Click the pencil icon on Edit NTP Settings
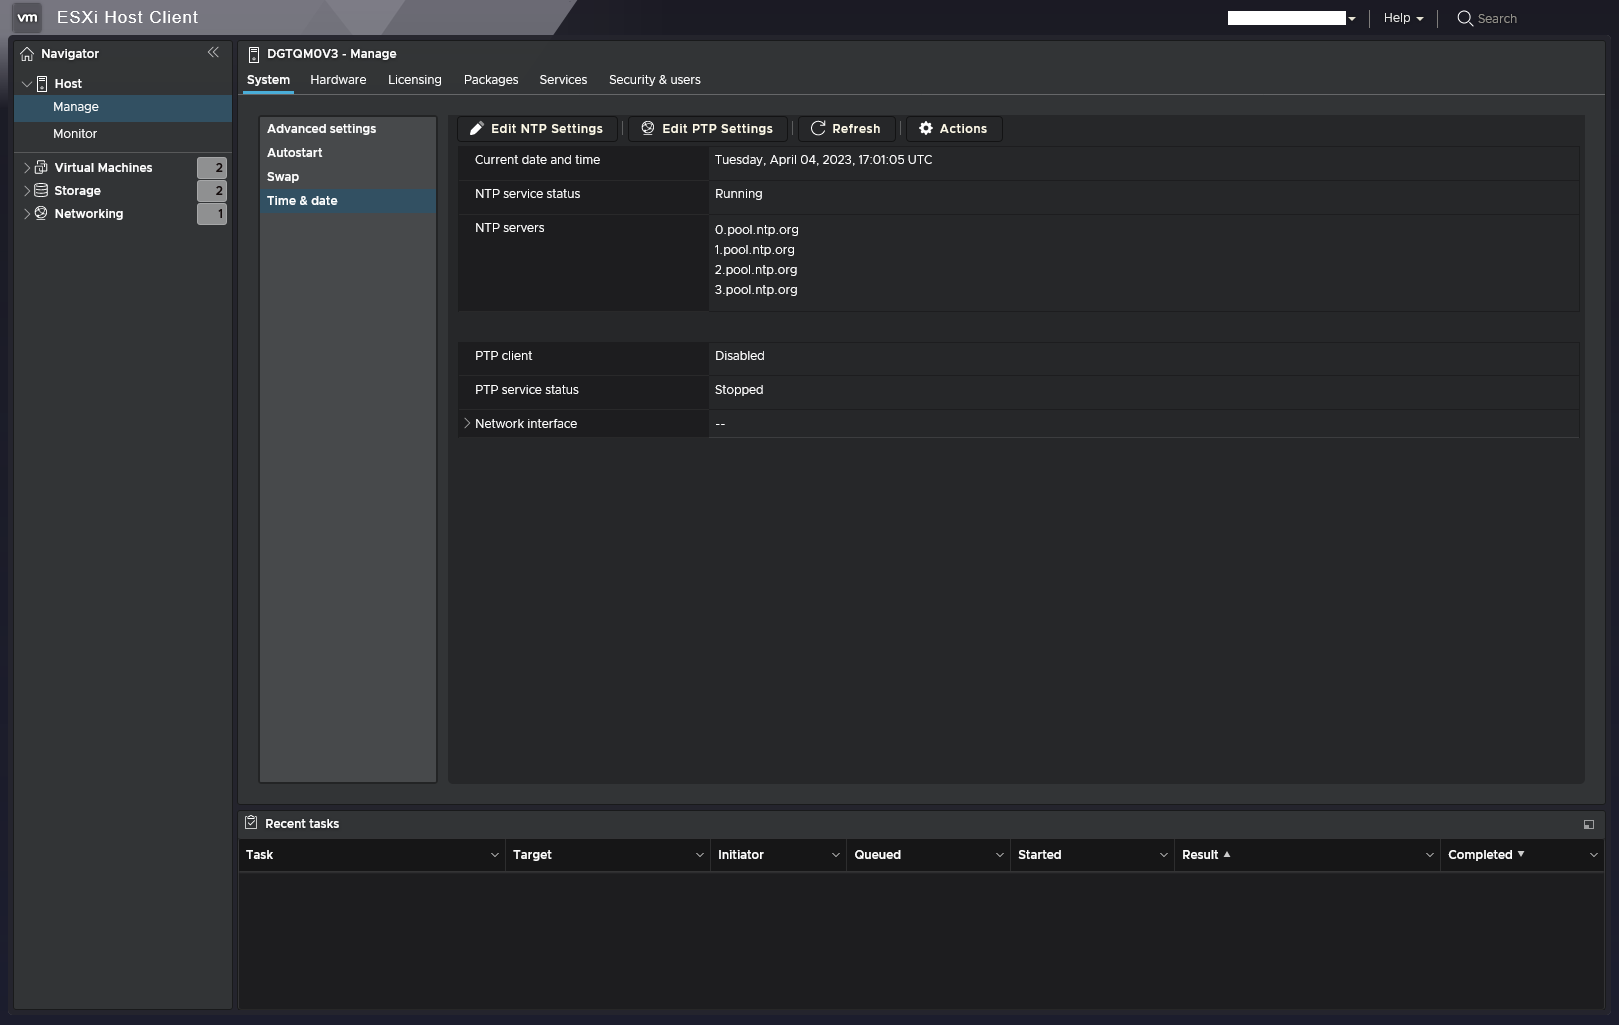Viewport: 1619px width, 1025px height. tap(477, 128)
